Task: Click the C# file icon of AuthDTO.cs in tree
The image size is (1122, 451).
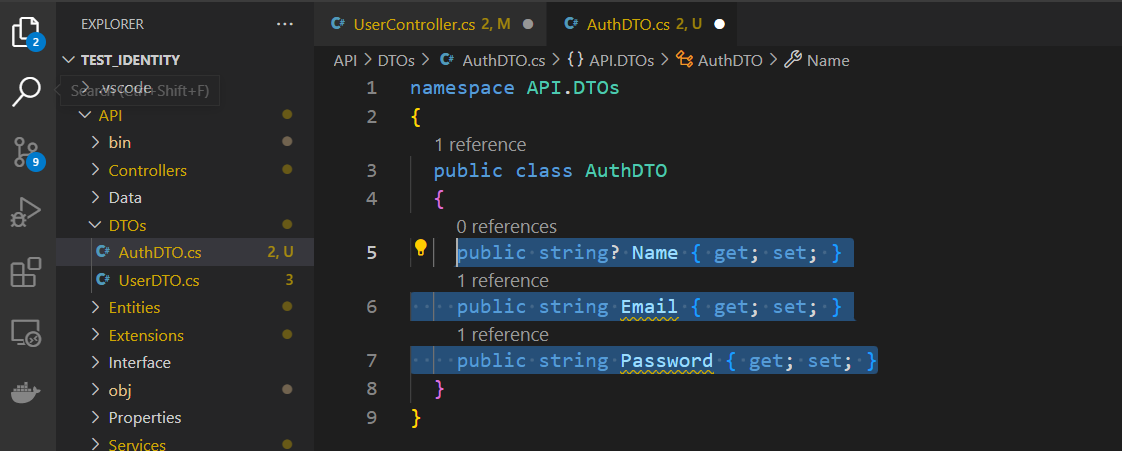Action: click(x=103, y=252)
